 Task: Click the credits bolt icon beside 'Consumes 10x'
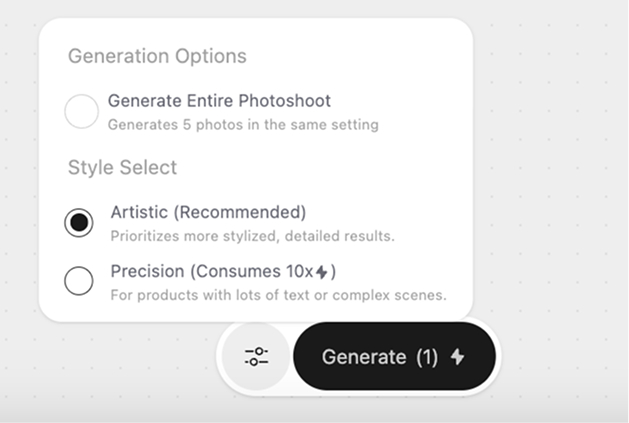pyautogui.click(x=322, y=272)
